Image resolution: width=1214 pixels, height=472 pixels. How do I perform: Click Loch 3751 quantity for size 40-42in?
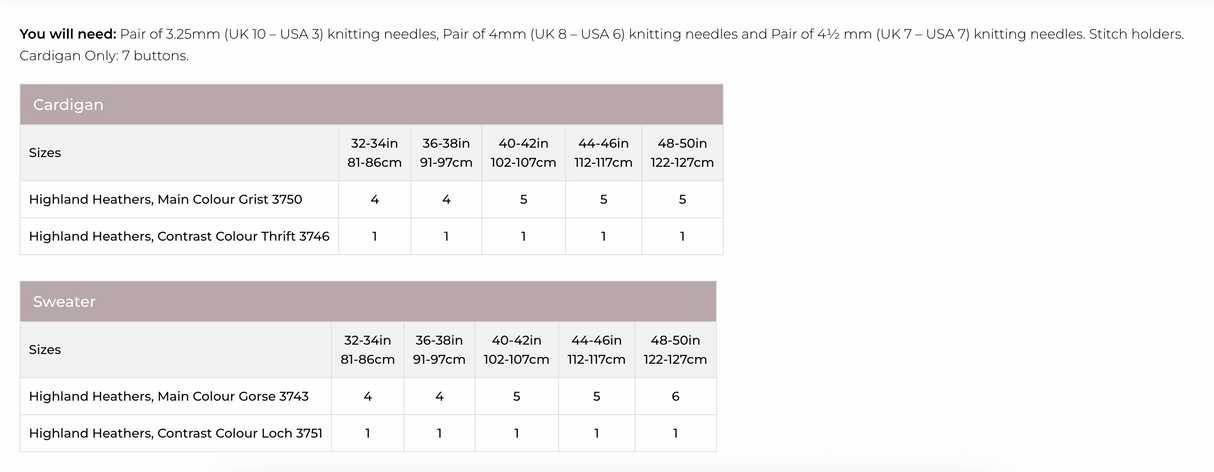pyautogui.click(x=516, y=433)
